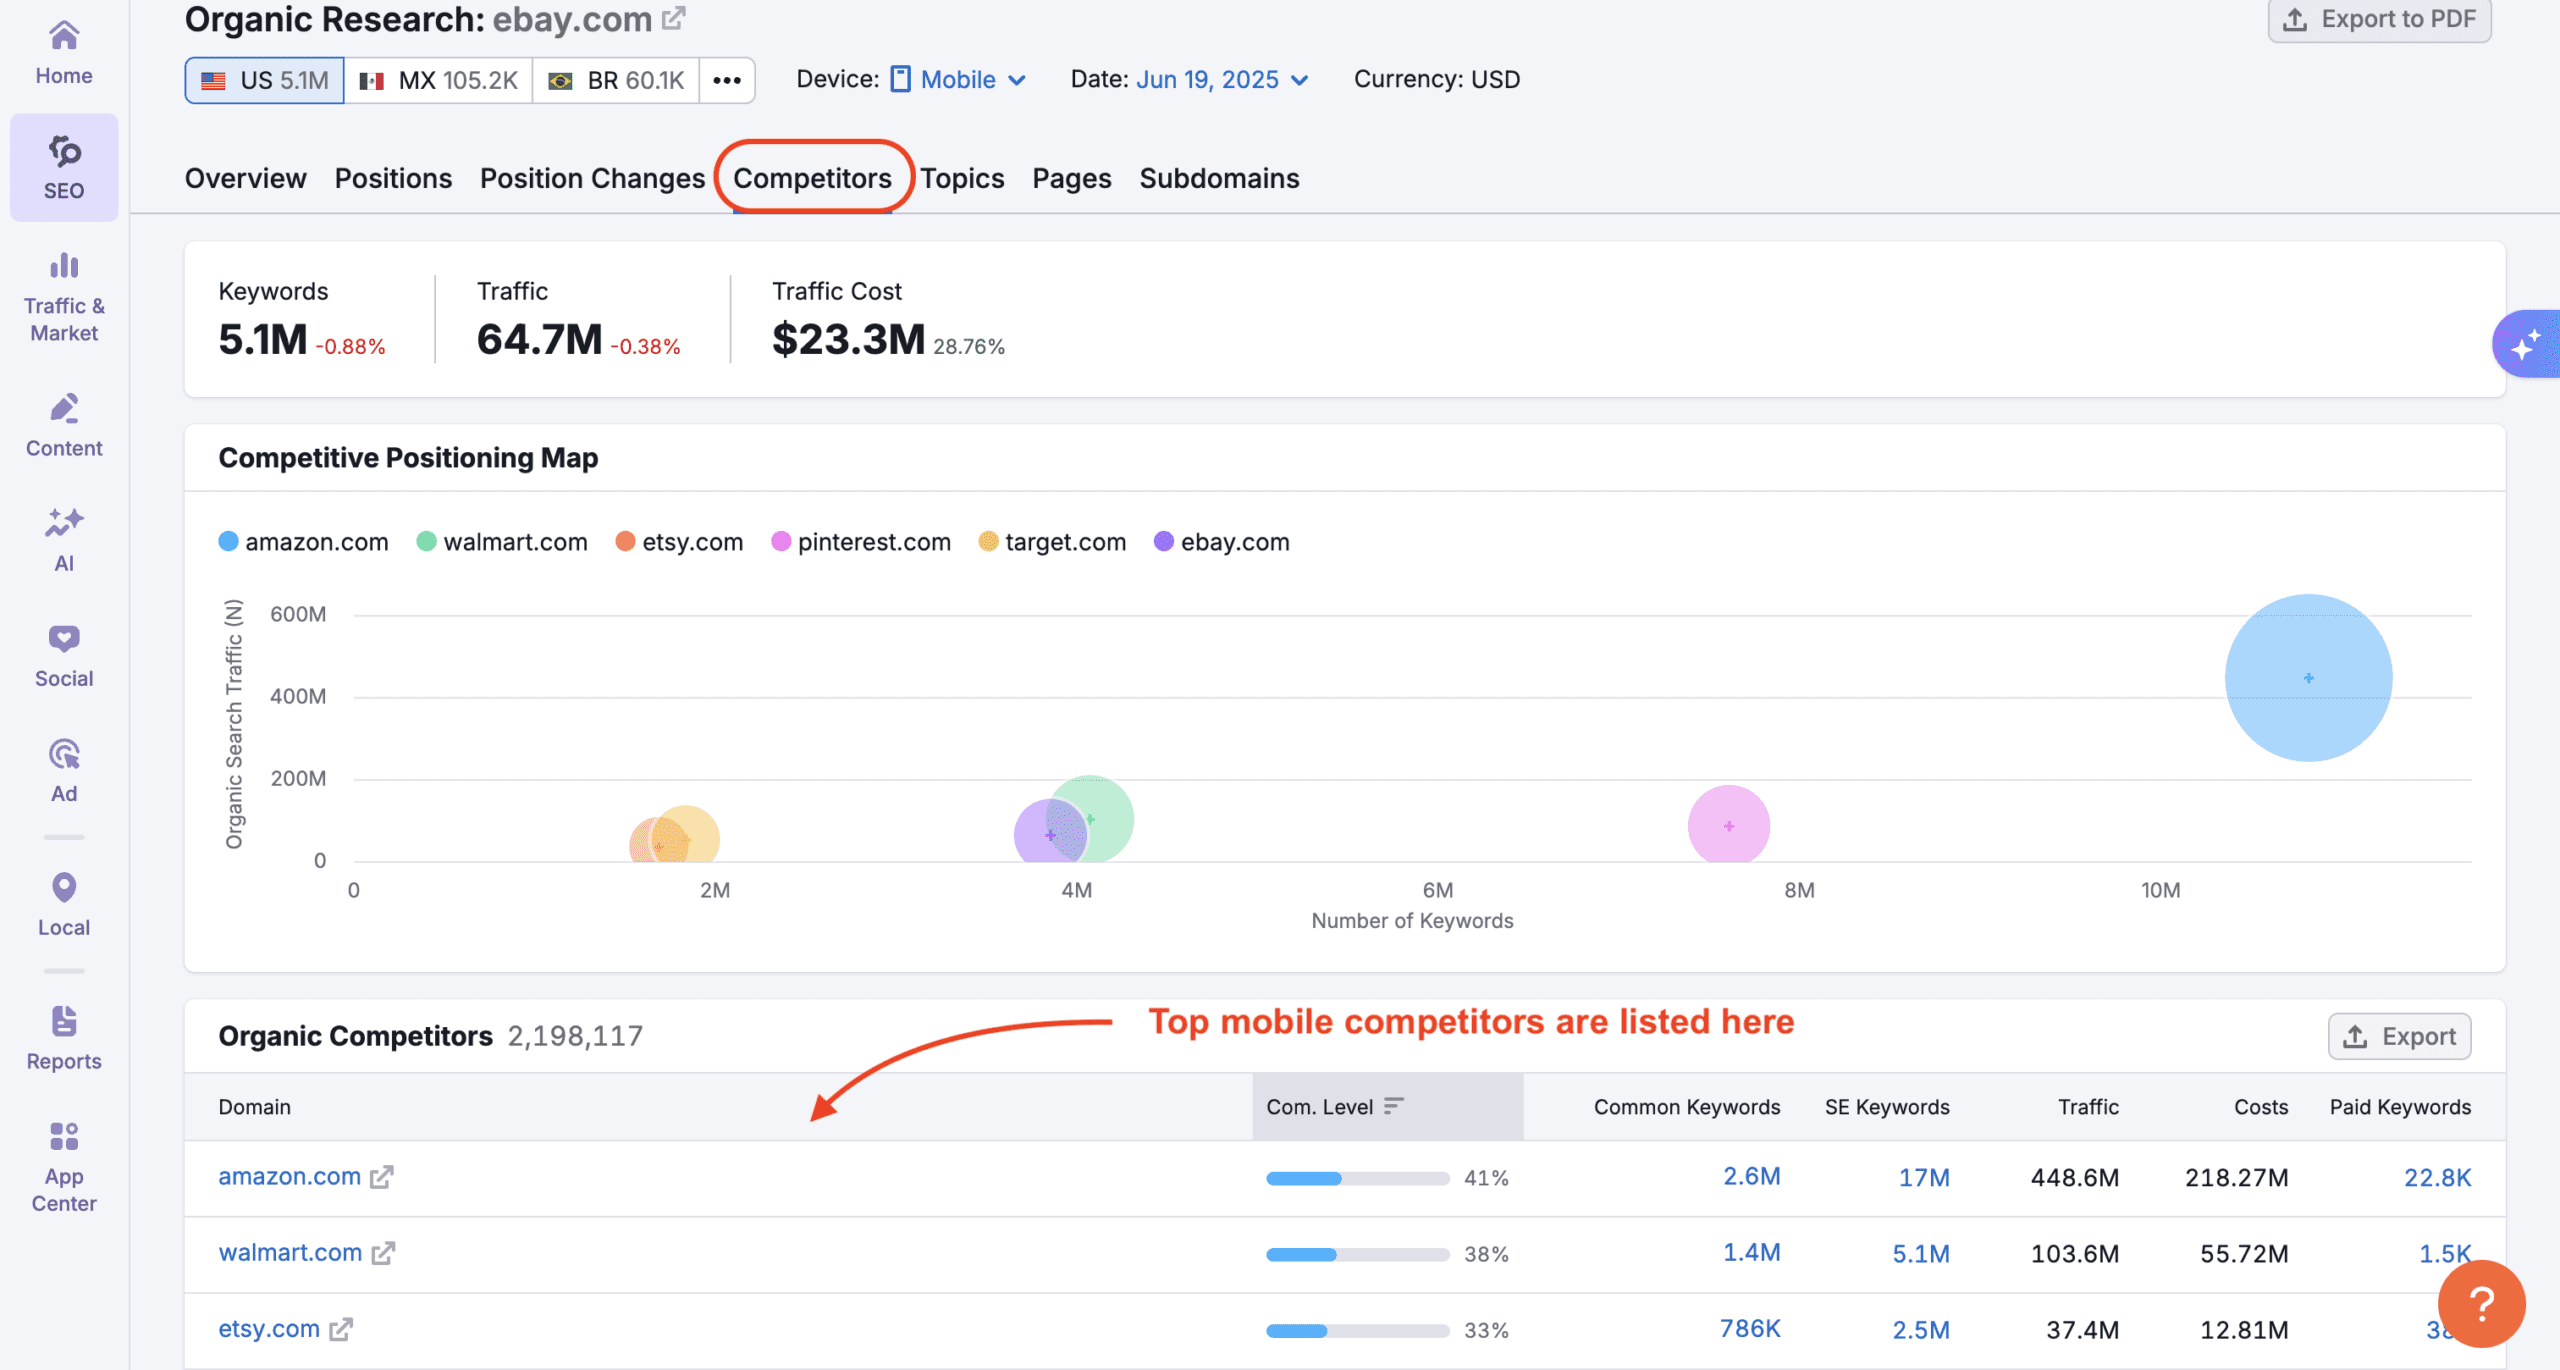Open the Social section in the sidebar
Viewport: 2560px width, 1370px height.
[63, 653]
